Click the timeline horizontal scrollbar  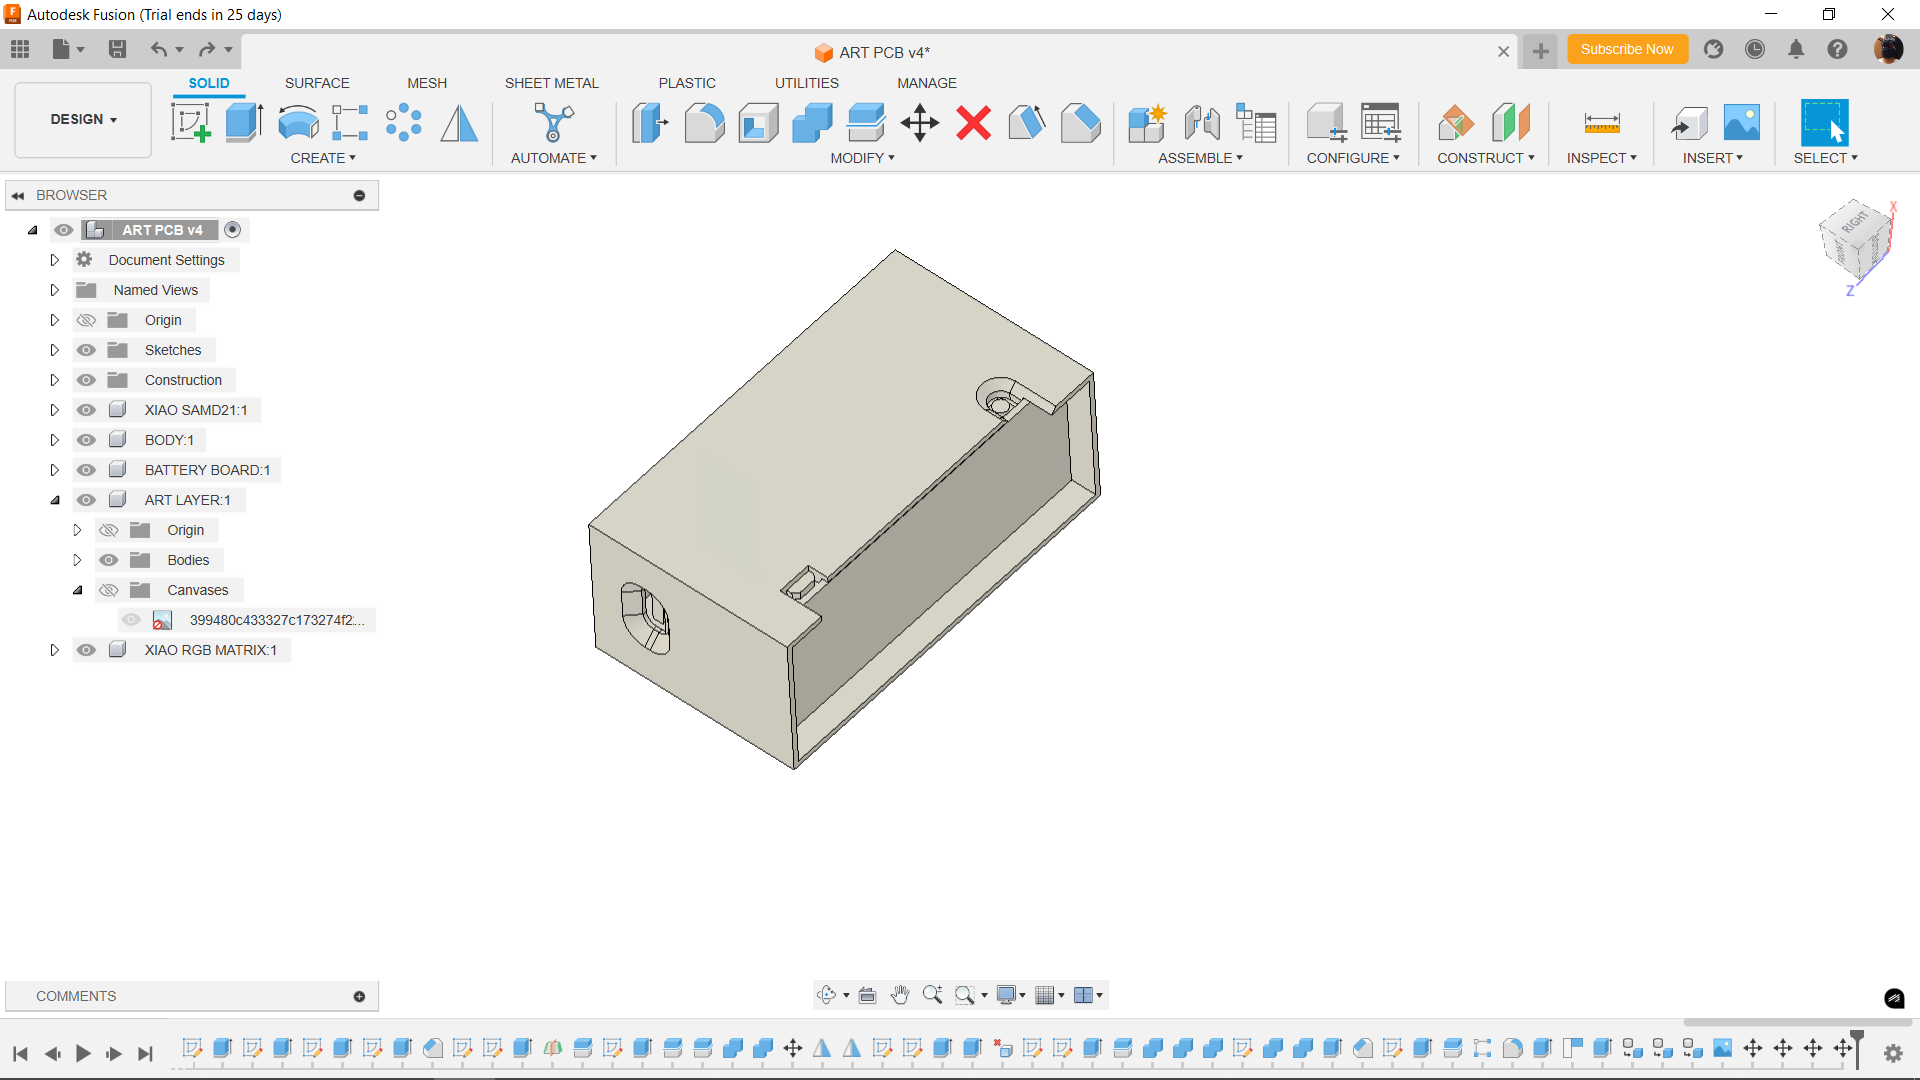coord(1797,1022)
